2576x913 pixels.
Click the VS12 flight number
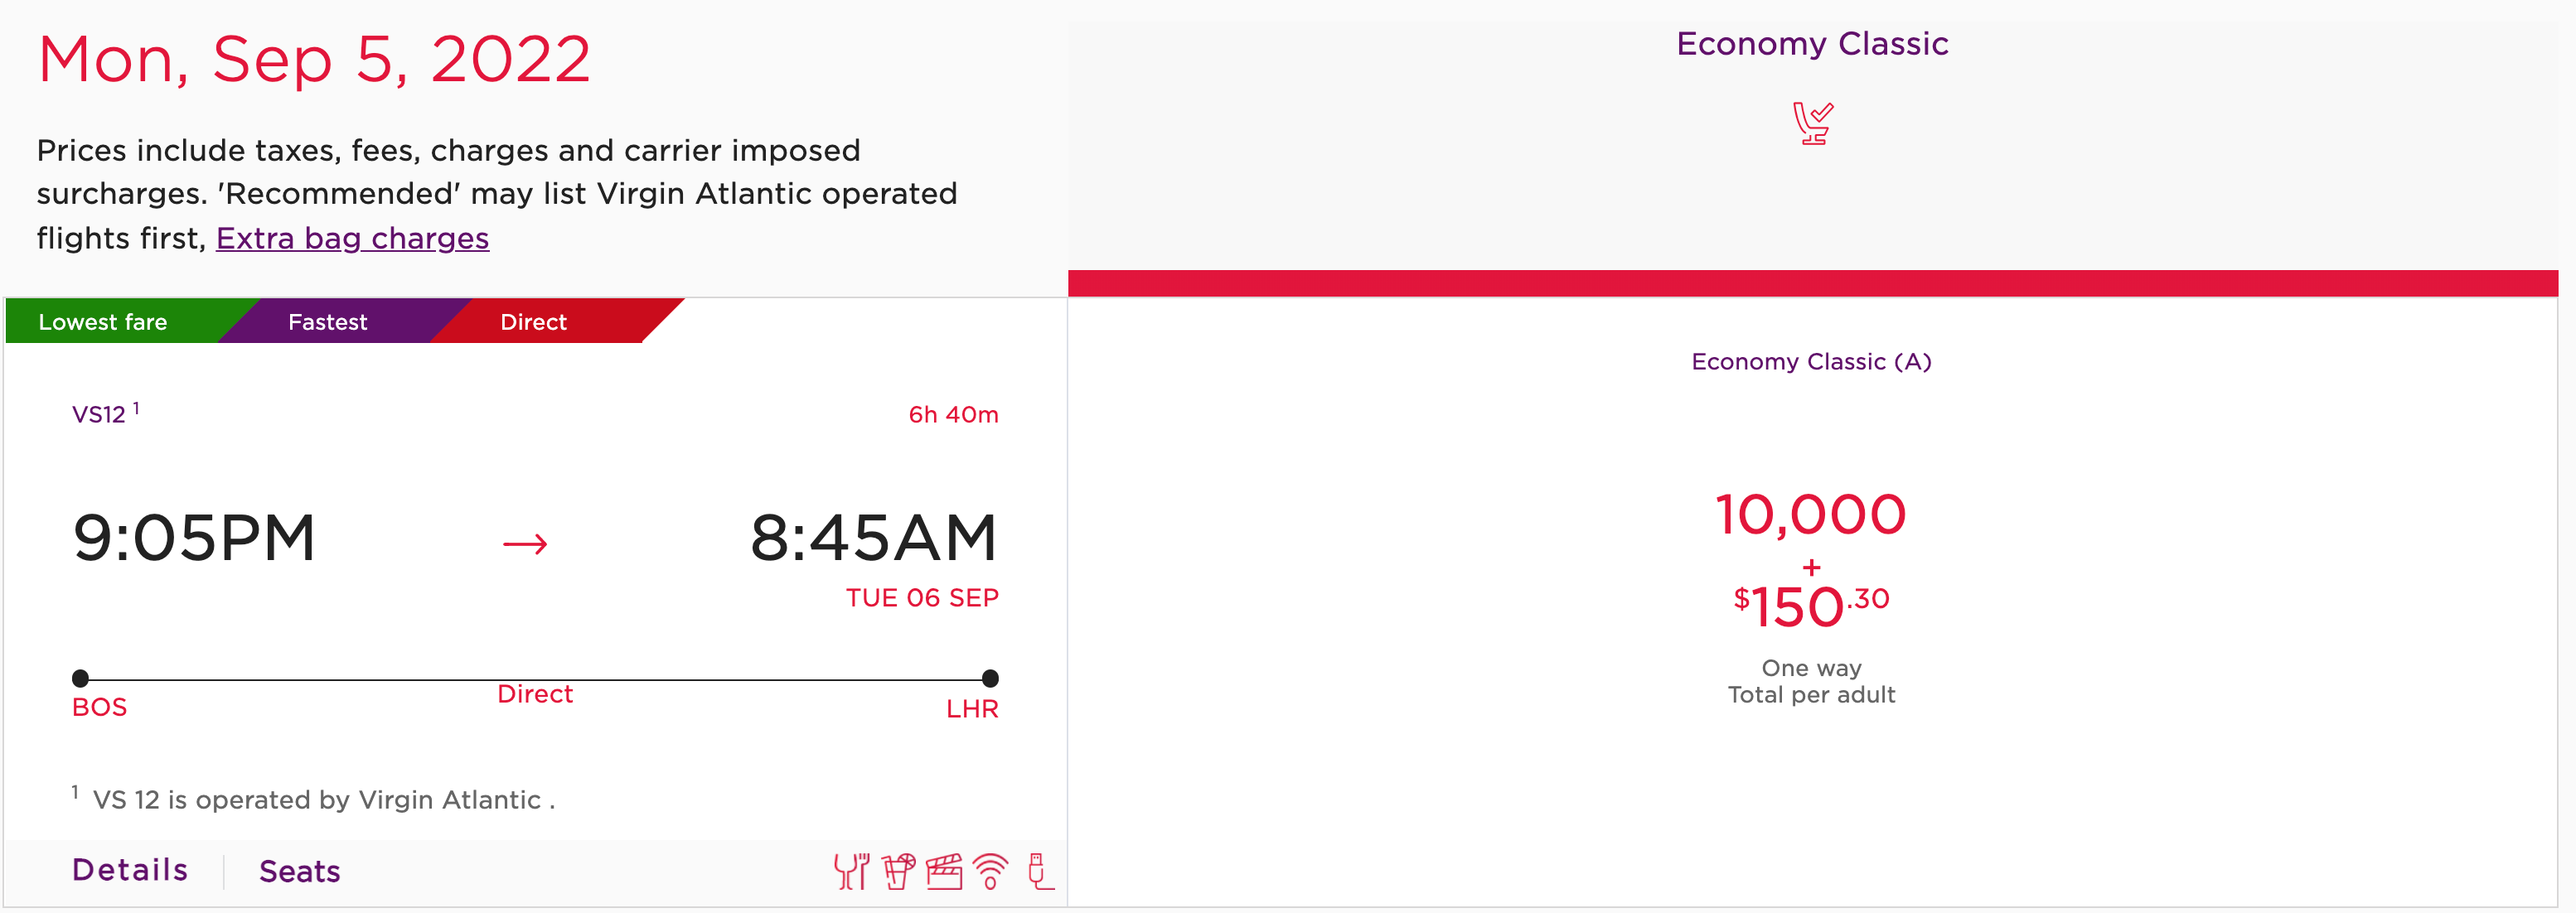99,414
